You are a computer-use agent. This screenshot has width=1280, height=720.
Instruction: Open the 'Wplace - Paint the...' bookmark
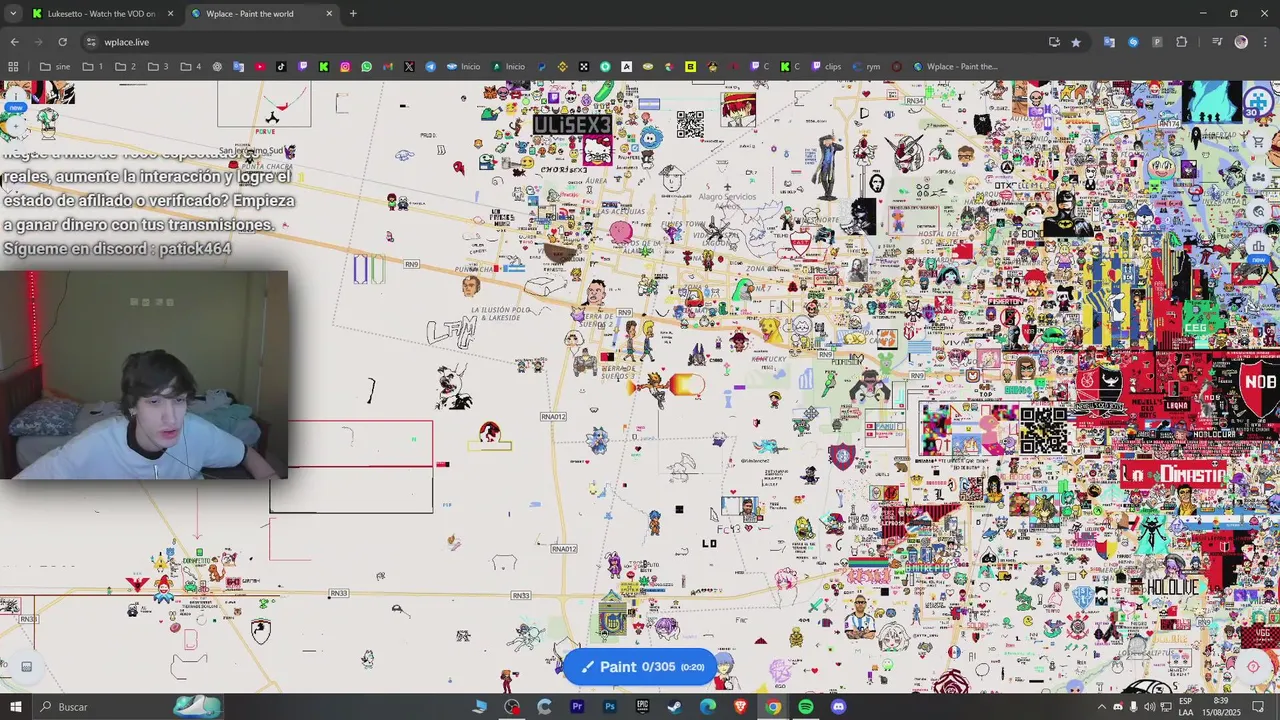955,67
